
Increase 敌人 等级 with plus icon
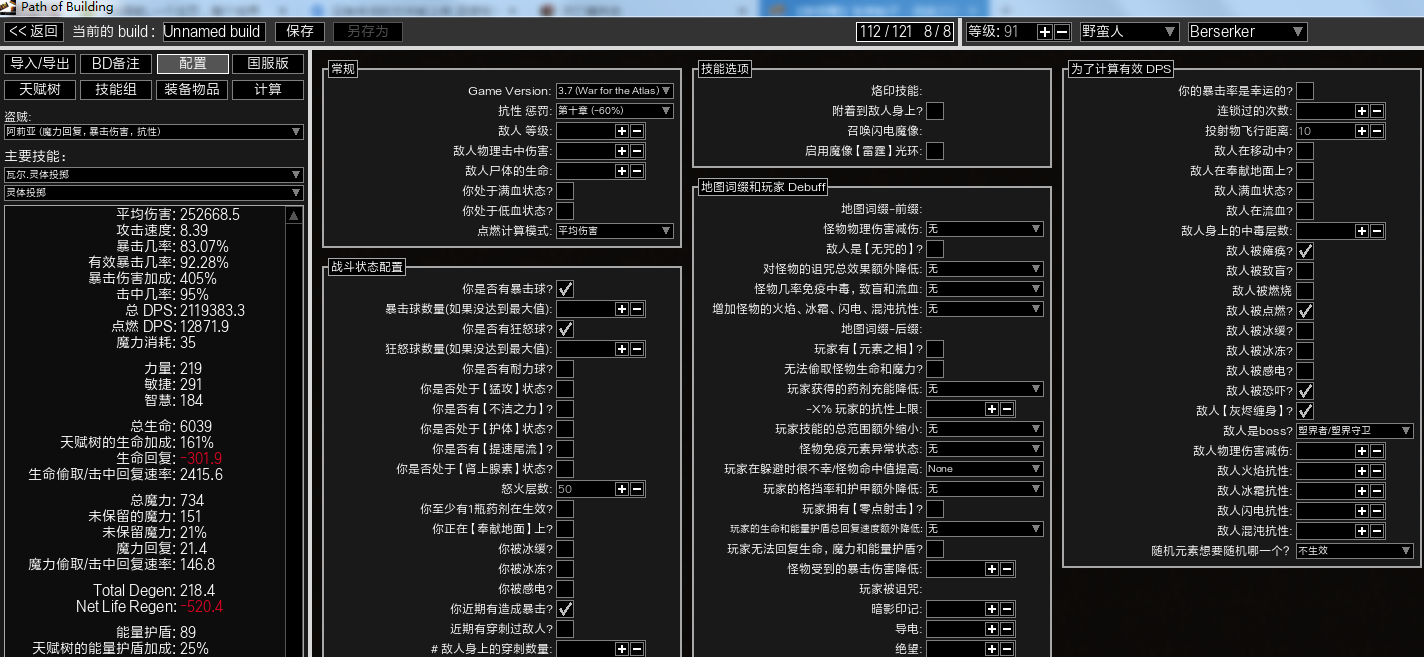point(621,131)
